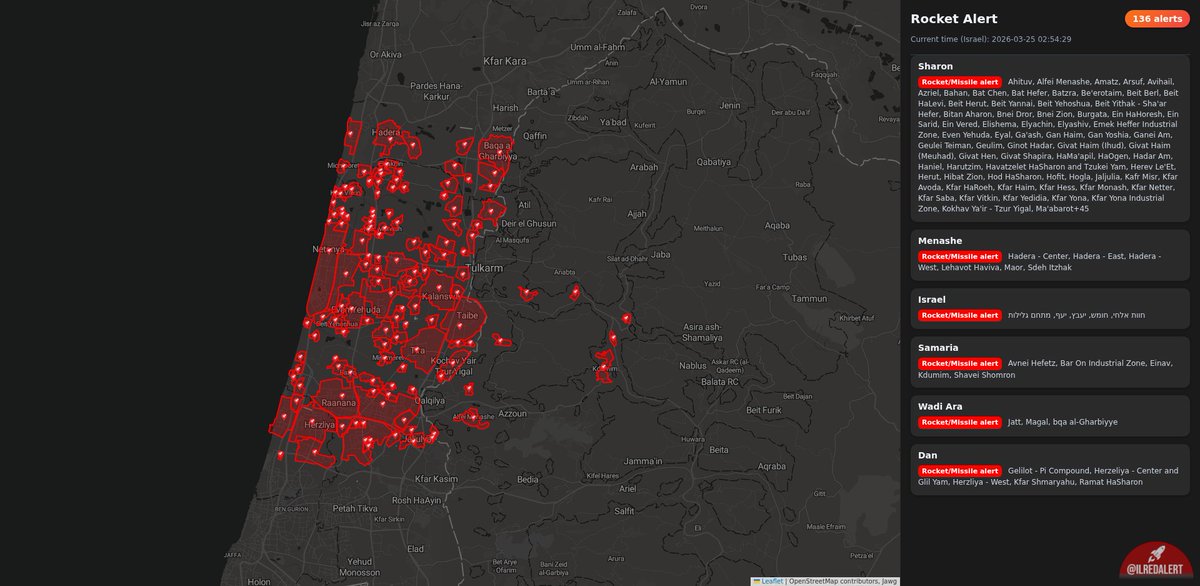Click the 136 alerts counter badge

[x=1157, y=19]
